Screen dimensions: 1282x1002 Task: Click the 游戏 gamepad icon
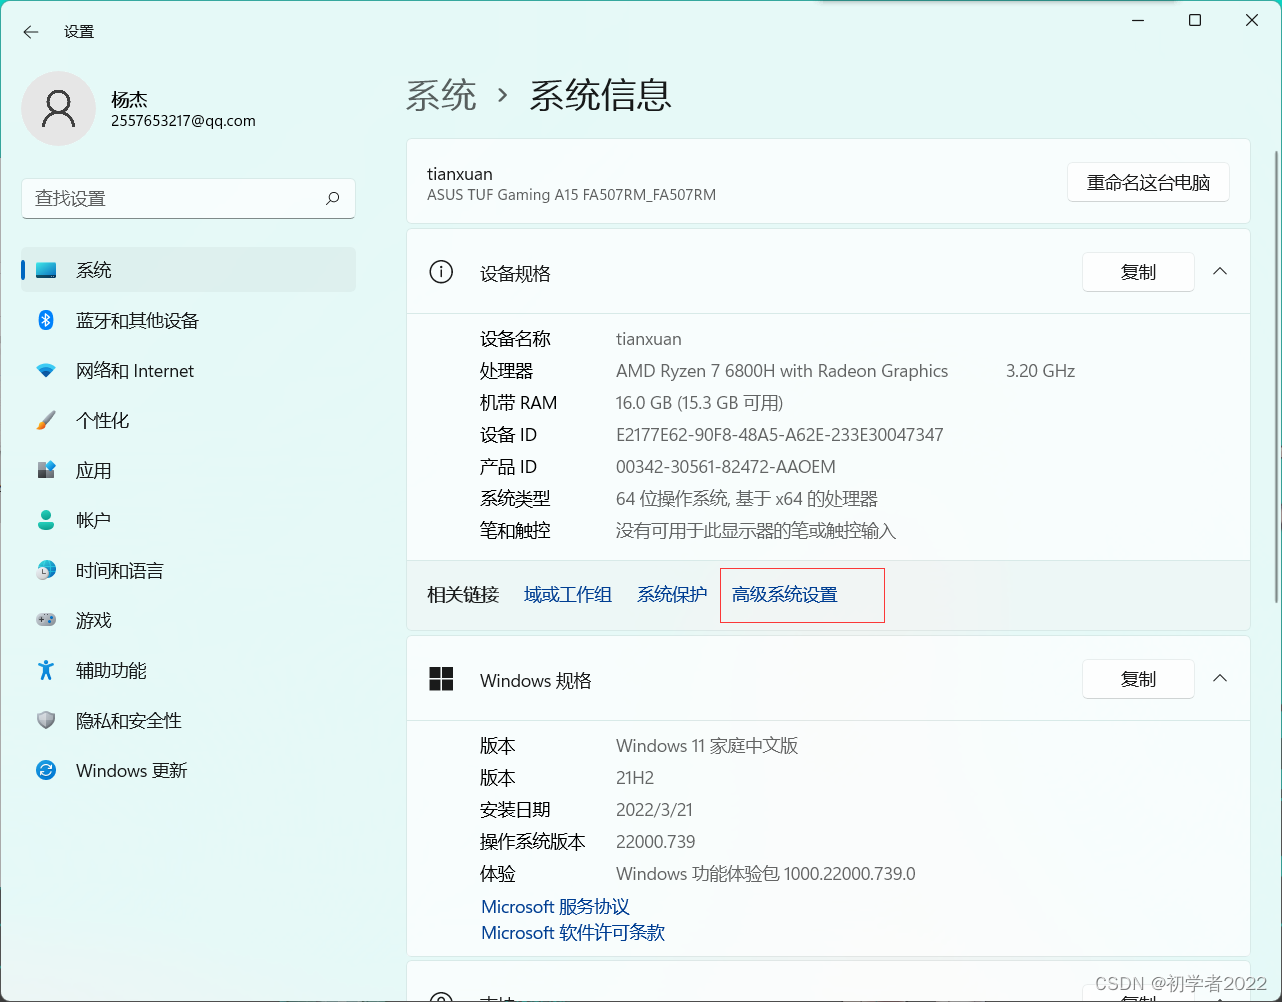(x=46, y=620)
